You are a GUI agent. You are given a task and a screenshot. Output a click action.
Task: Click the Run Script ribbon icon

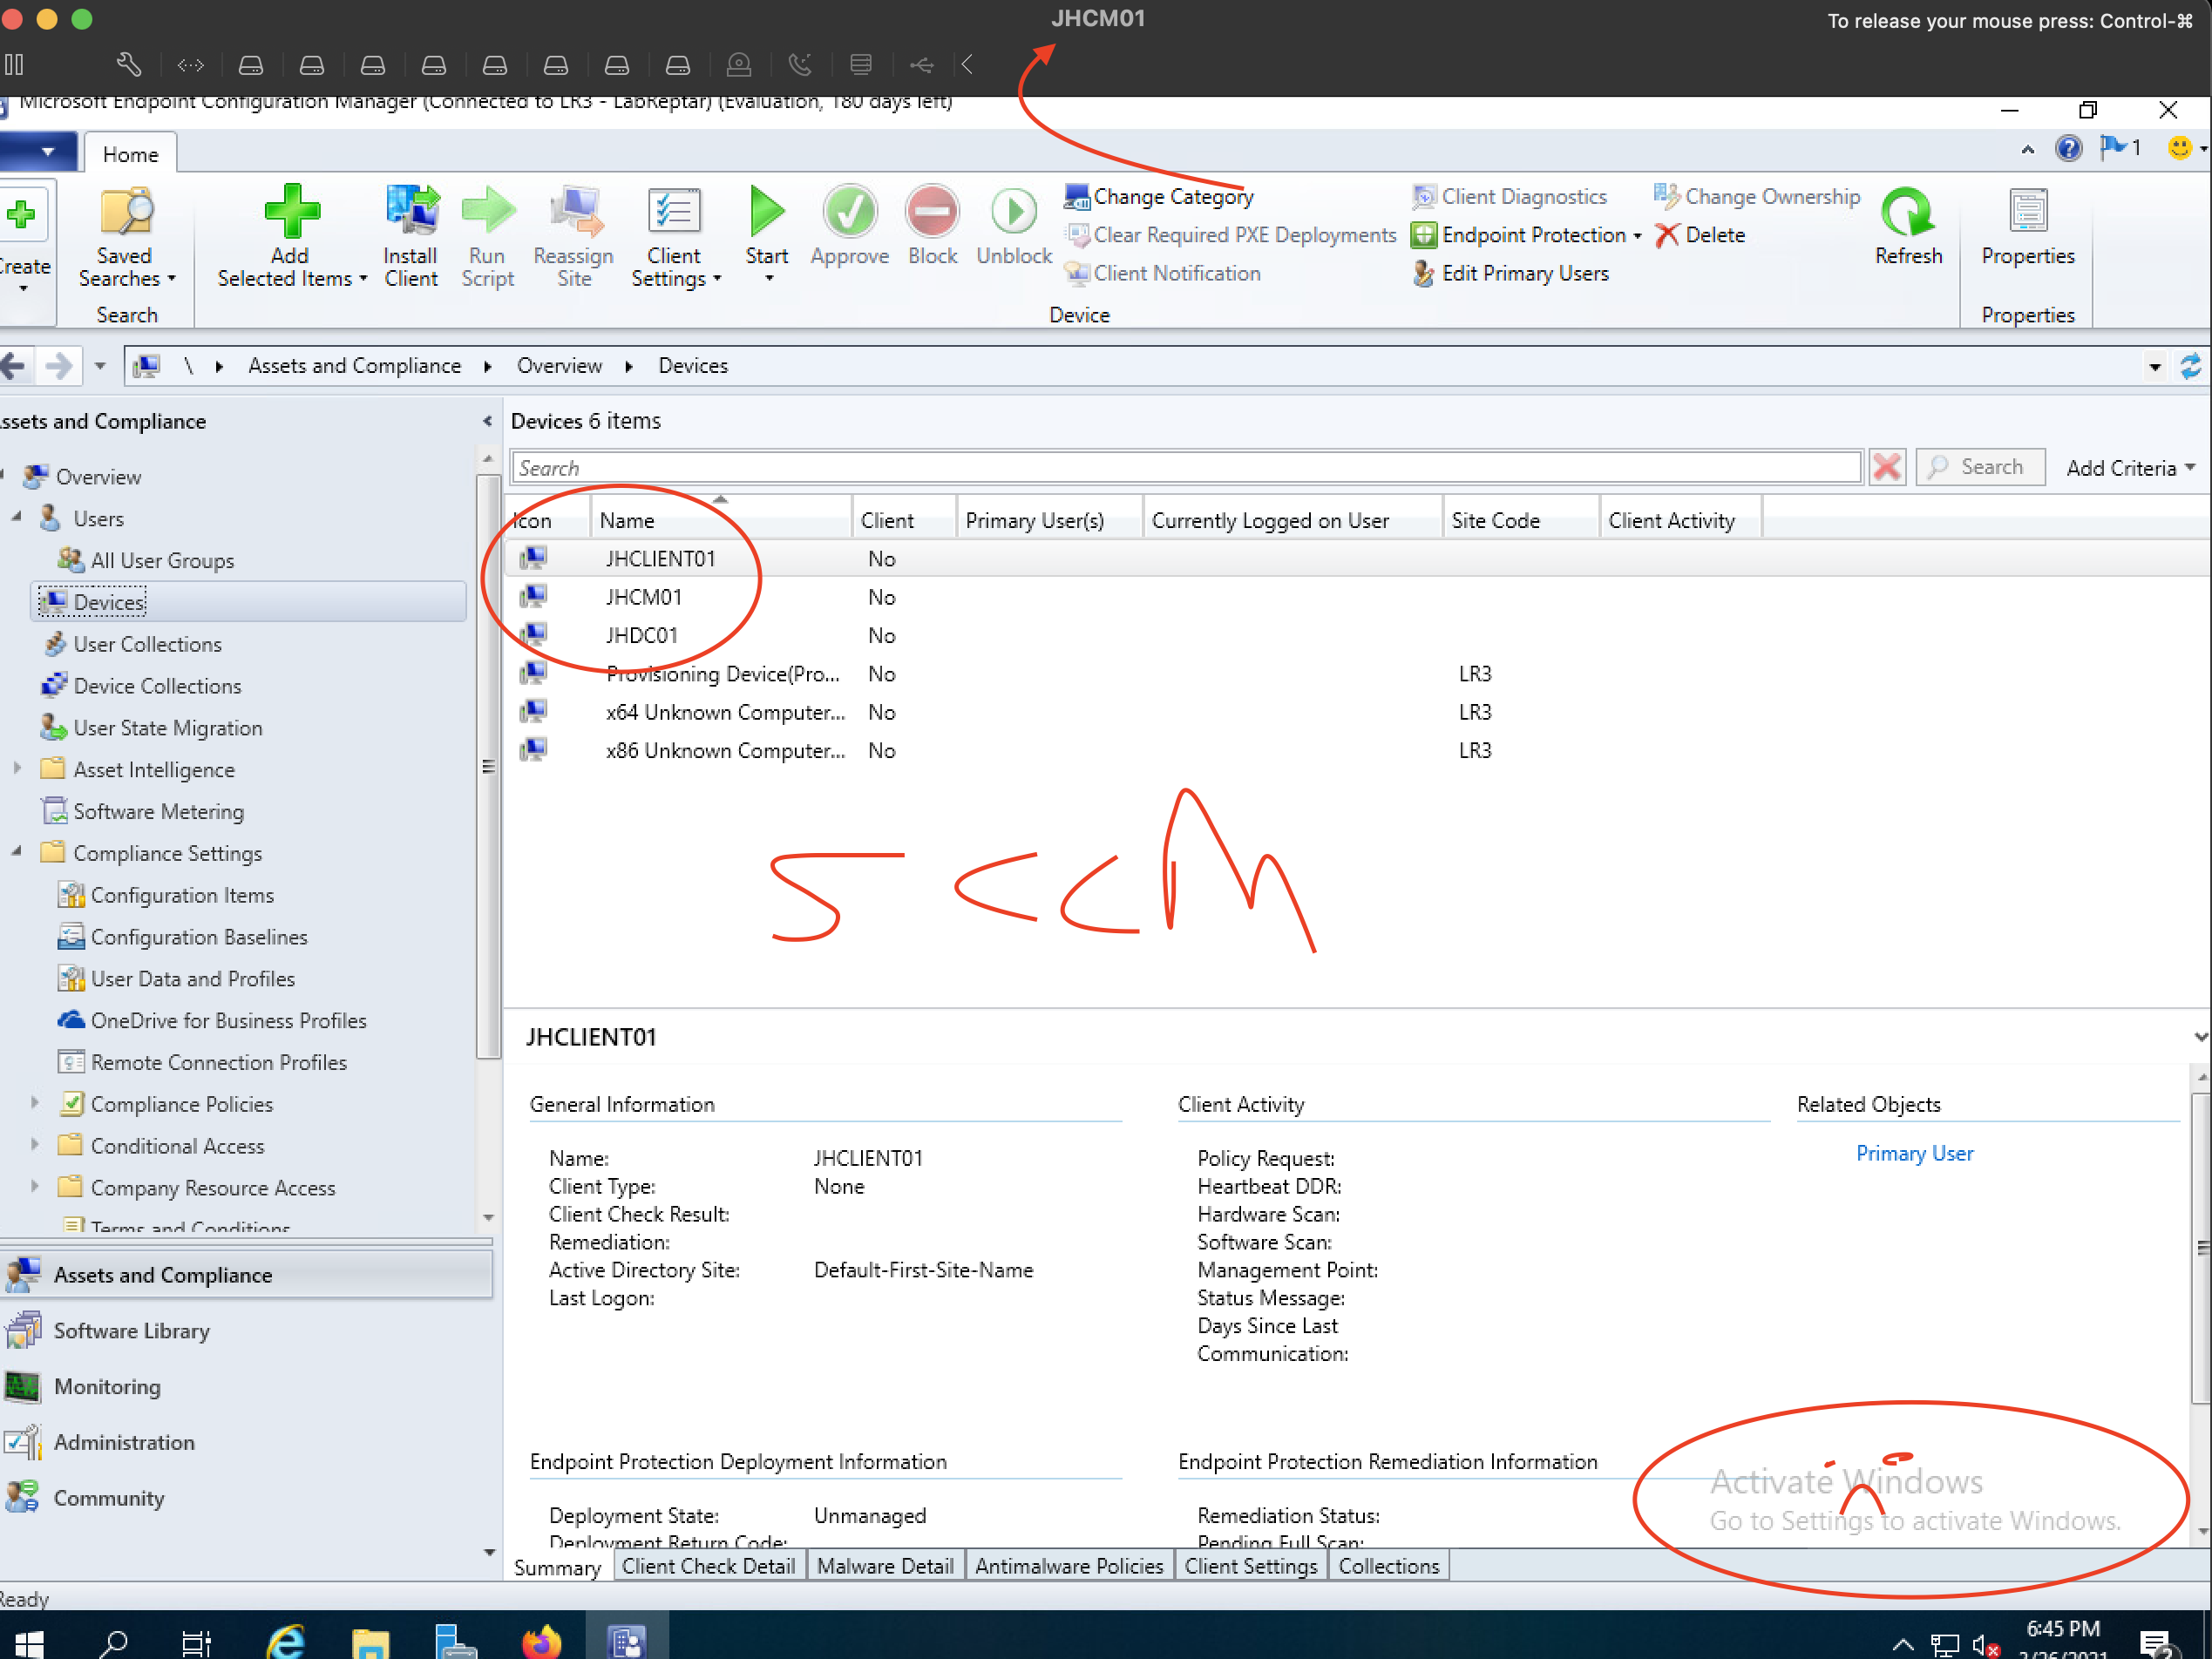(x=488, y=212)
